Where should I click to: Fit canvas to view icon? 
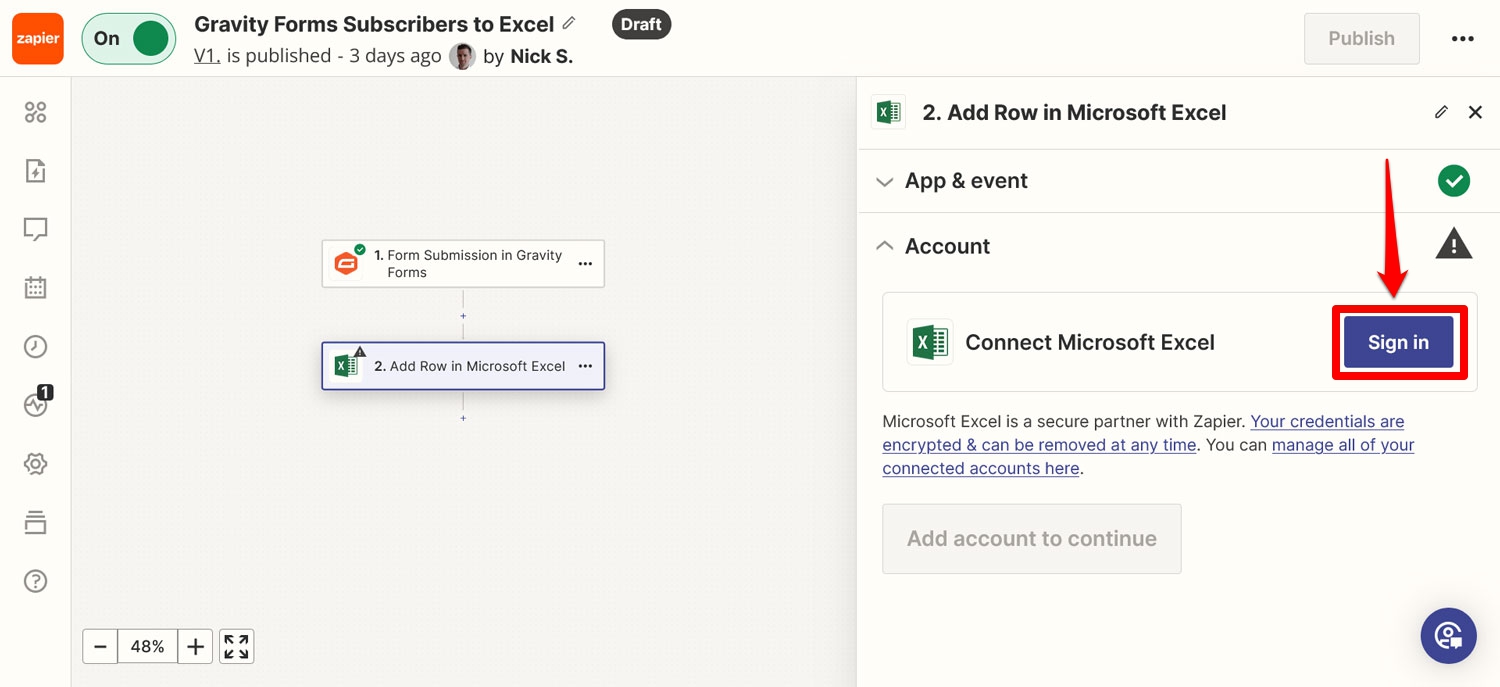tap(237, 646)
